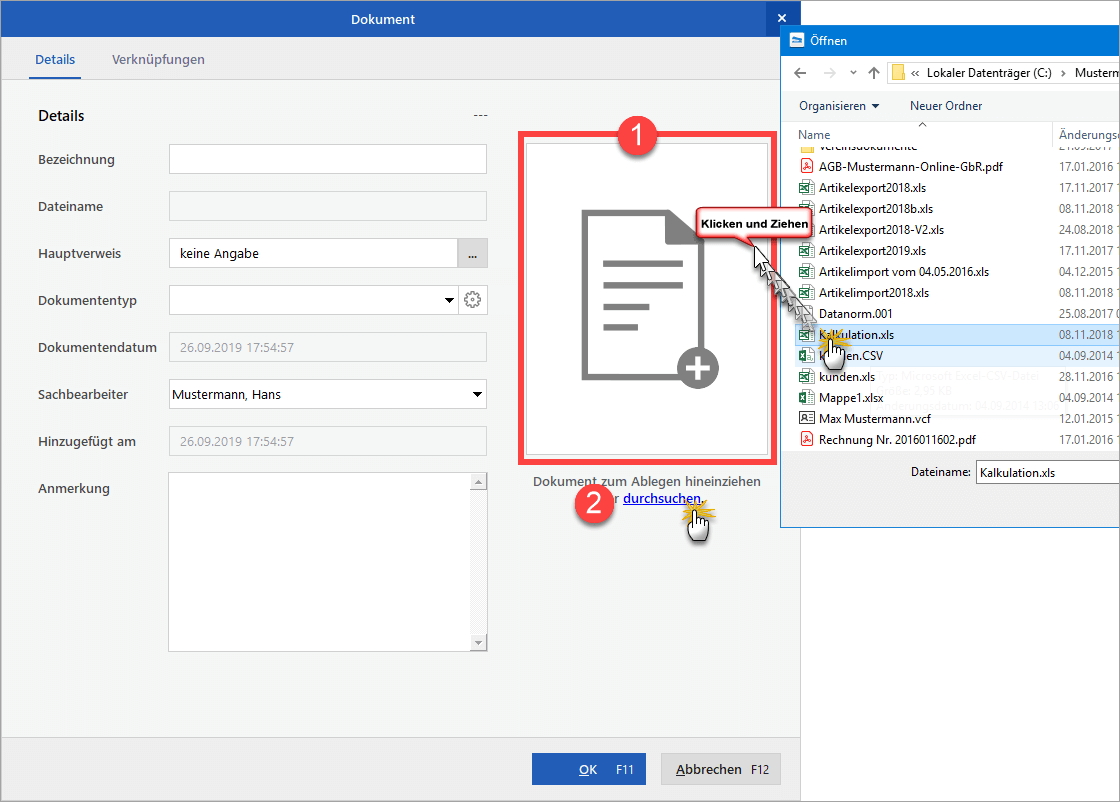This screenshot has height=802, width=1120.
Task: Click the Hinzugefügt am field
Action: pos(328,441)
